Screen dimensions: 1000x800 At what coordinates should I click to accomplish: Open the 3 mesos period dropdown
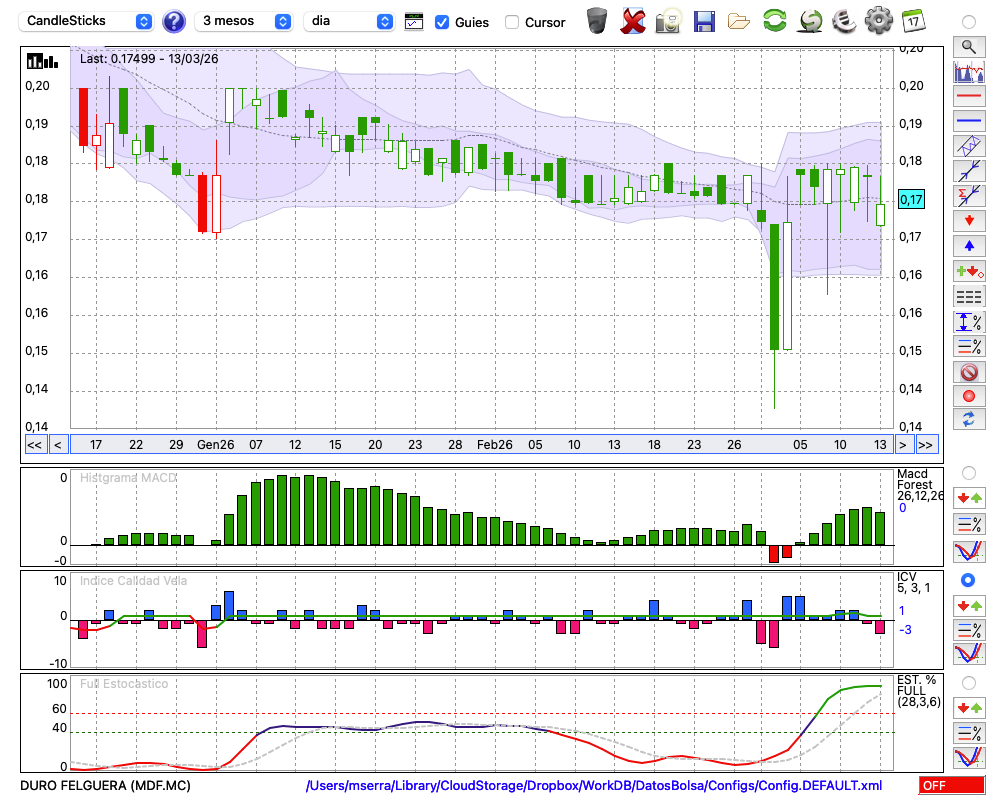(245, 21)
